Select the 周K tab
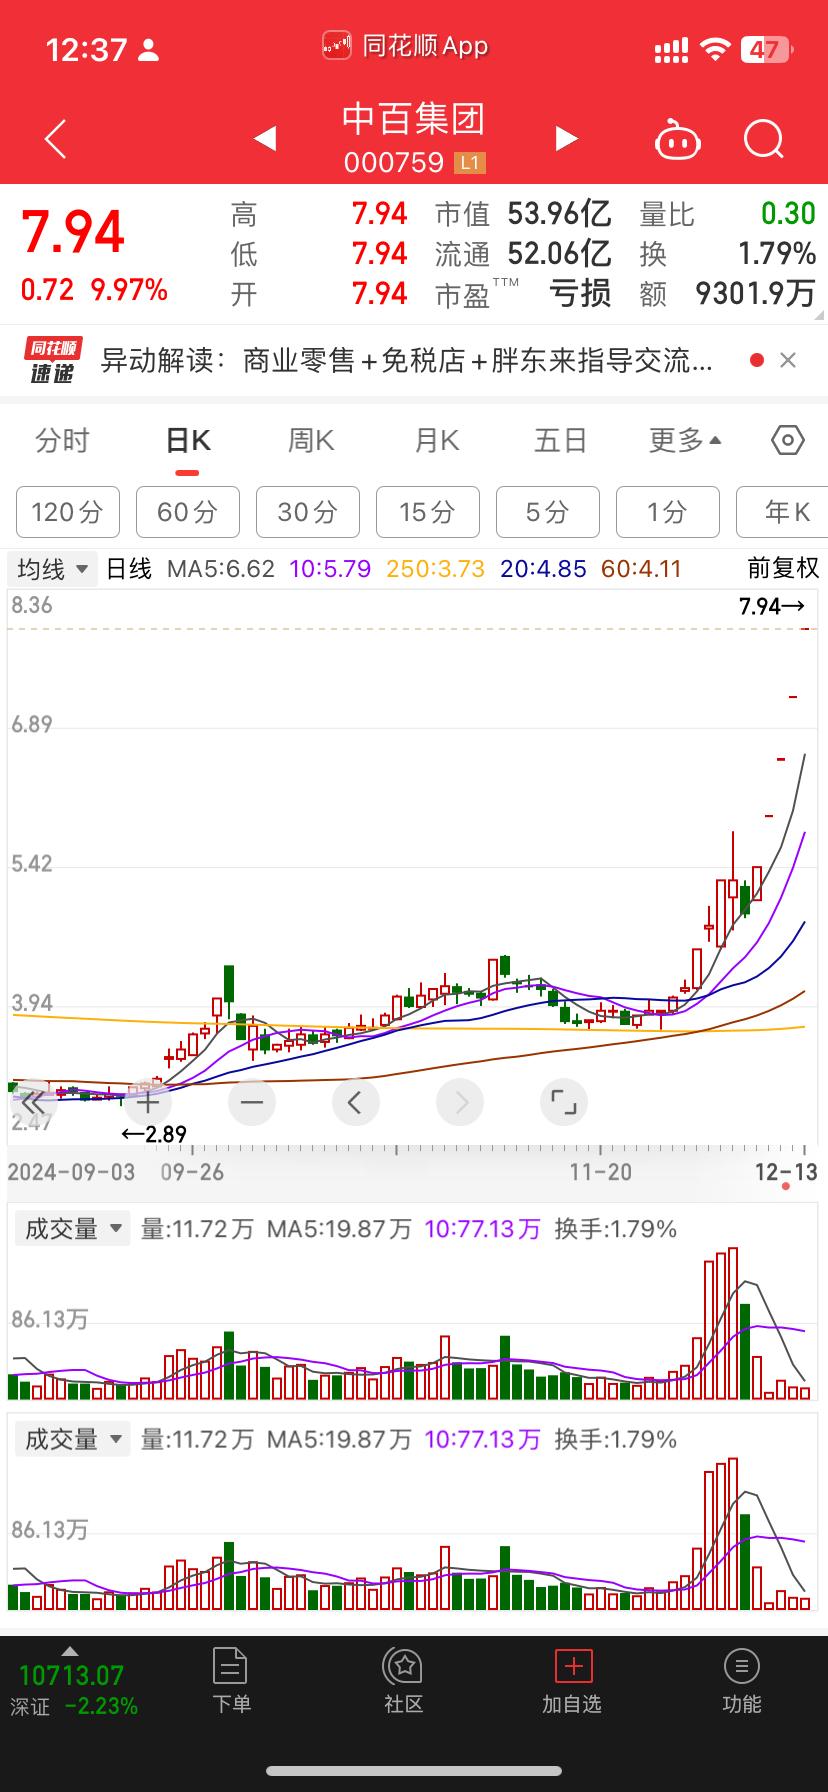 pos(311,440)
